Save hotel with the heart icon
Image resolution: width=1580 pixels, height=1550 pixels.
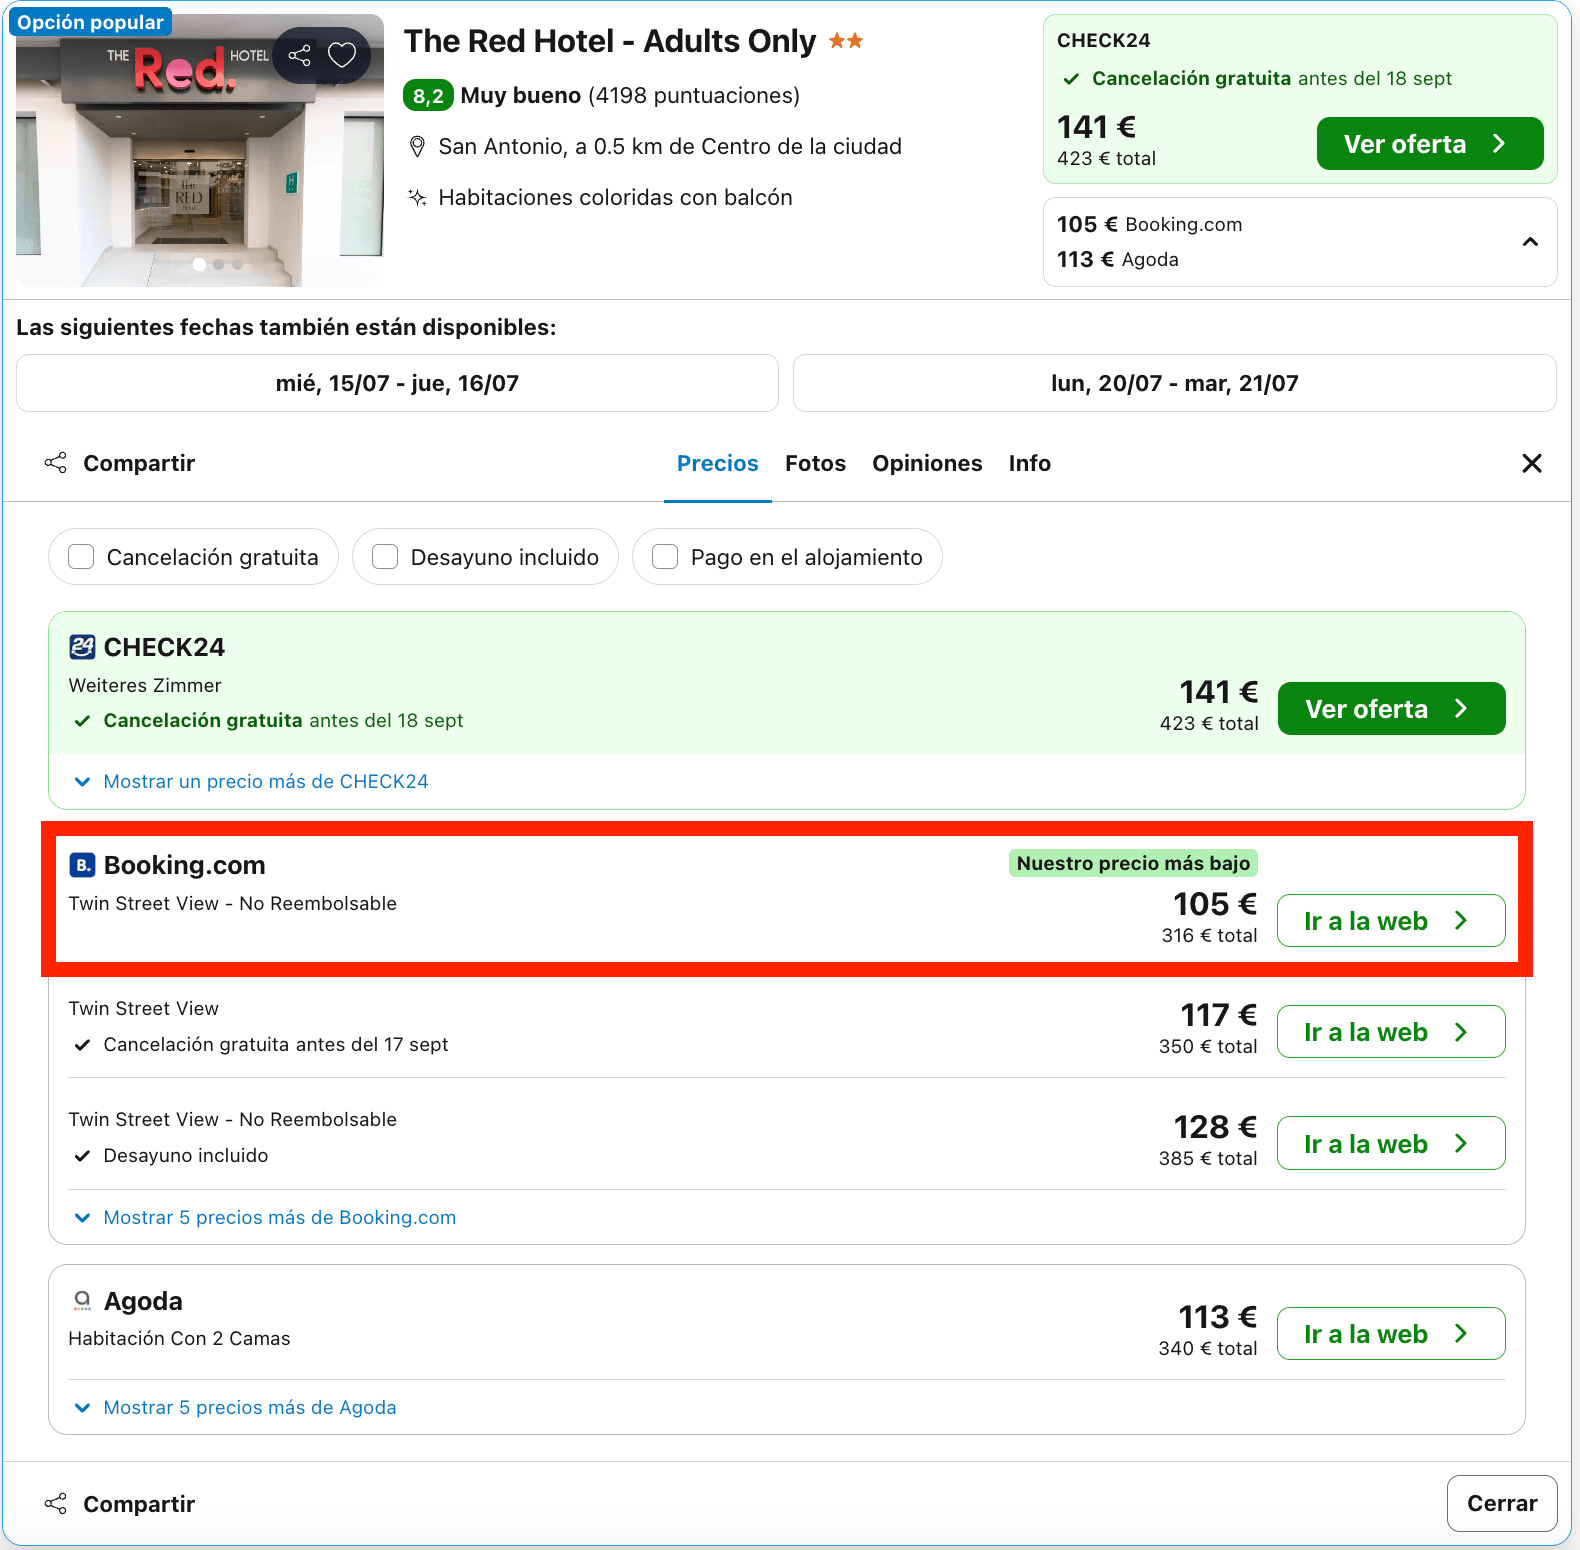tap(342, 55)
